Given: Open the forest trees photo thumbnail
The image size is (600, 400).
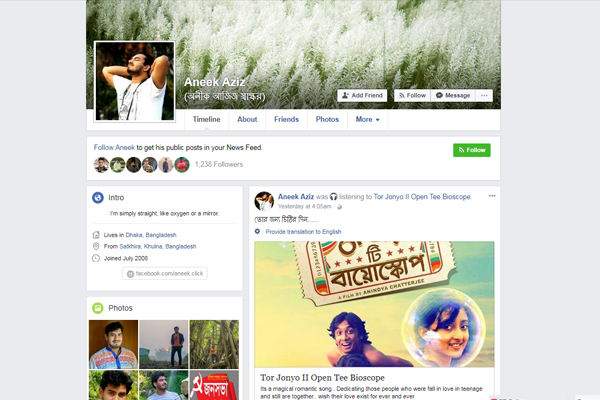Looking at the screenshot, I should point(214,344).
